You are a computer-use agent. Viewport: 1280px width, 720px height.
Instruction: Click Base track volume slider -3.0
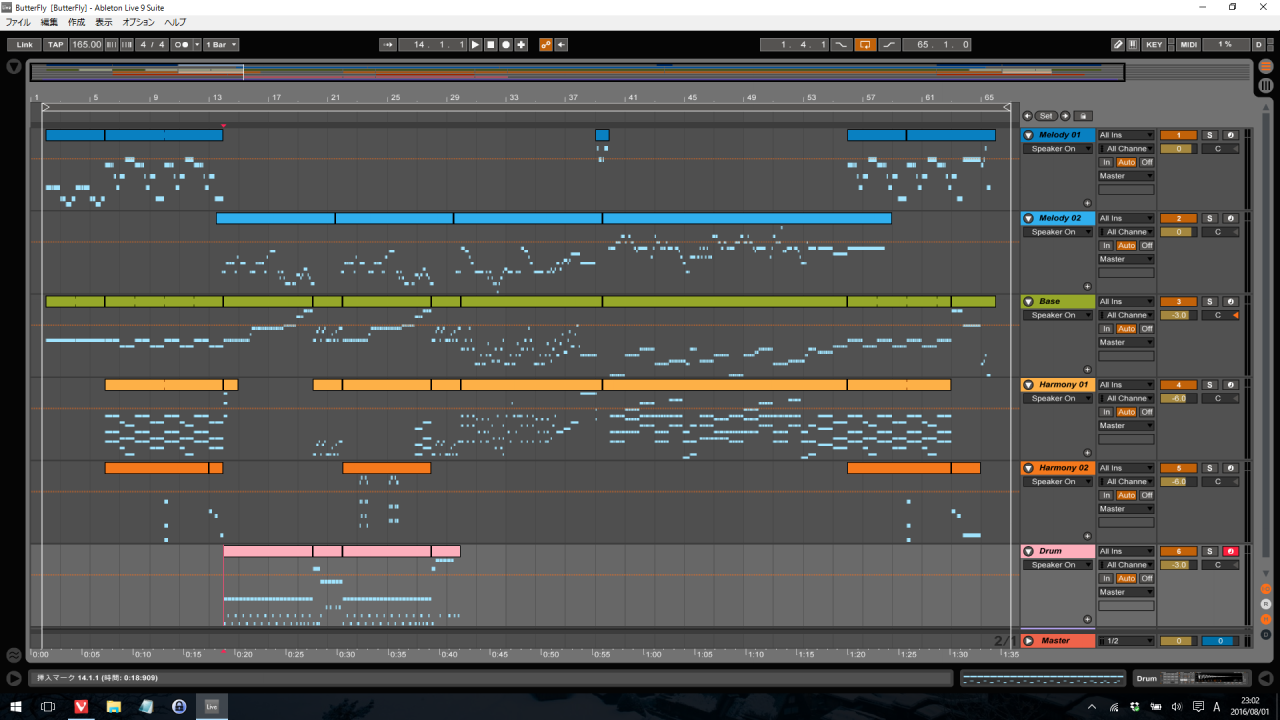1178,315
